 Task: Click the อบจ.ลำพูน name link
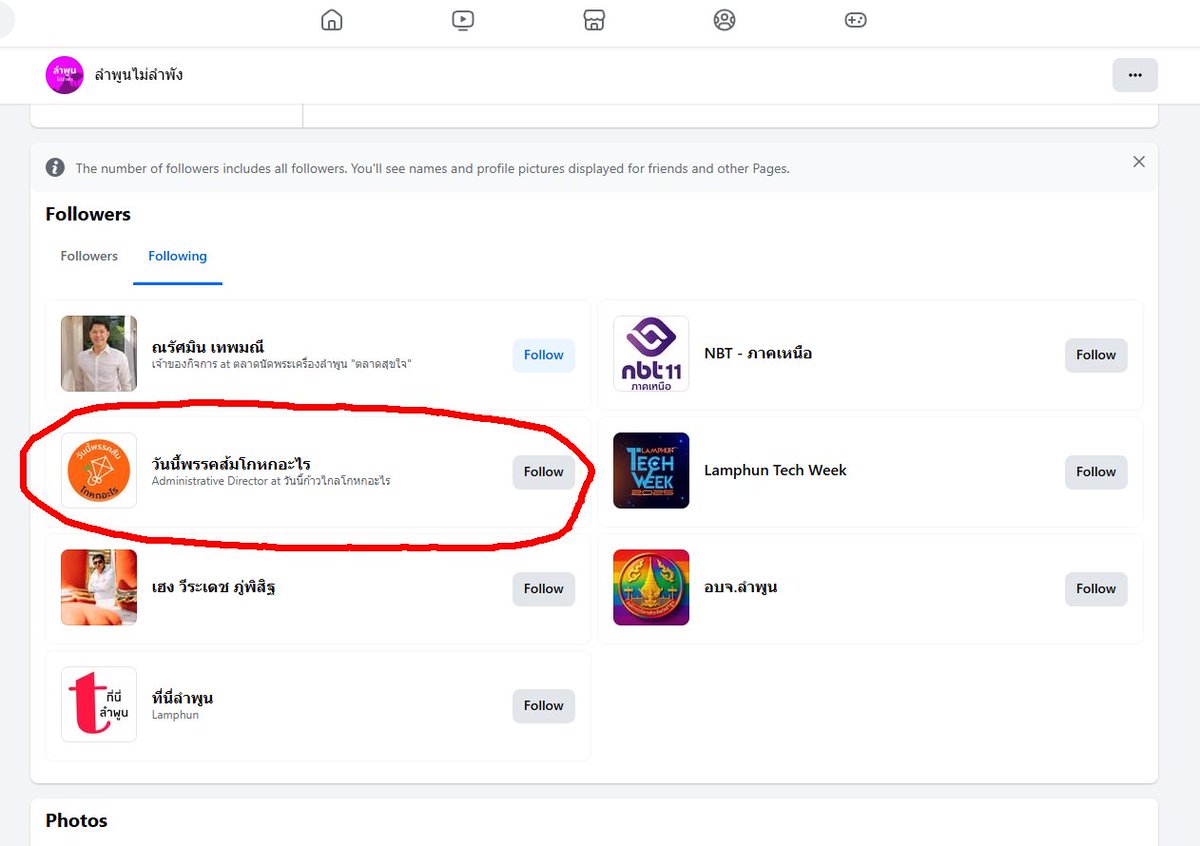coord(741,588)
